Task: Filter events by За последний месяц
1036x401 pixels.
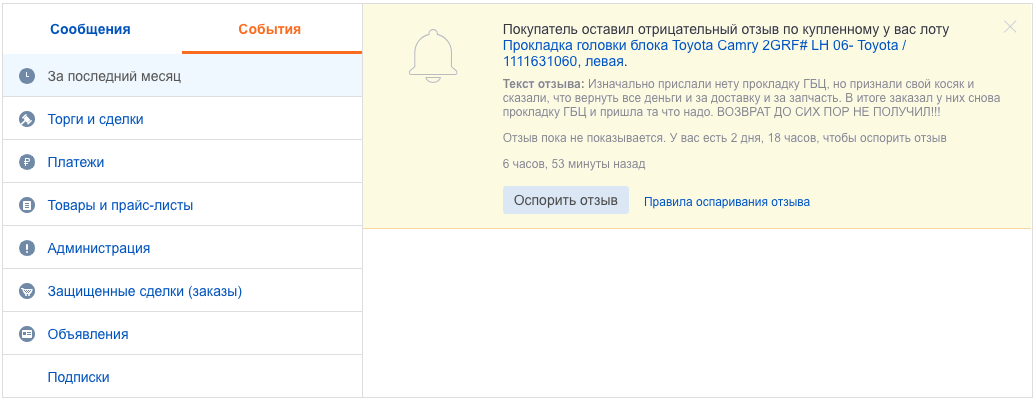Action: [x=114, y=76]
